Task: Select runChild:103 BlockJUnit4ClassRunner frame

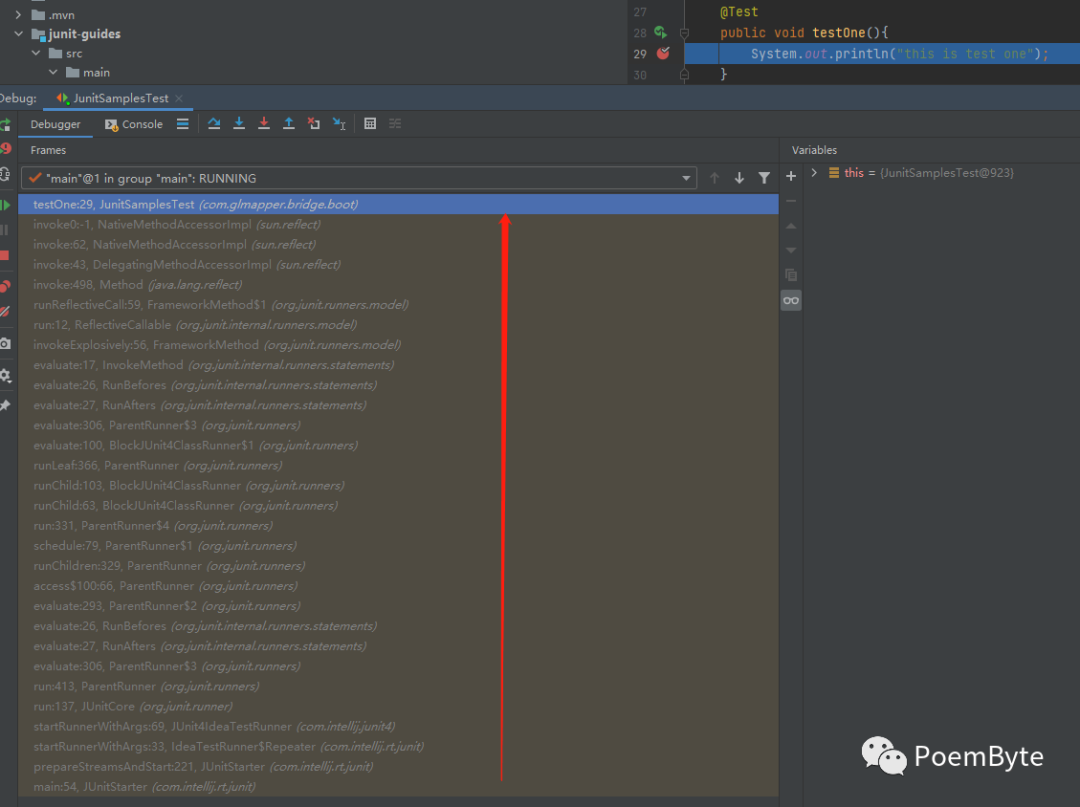Action: coord(398,485)
